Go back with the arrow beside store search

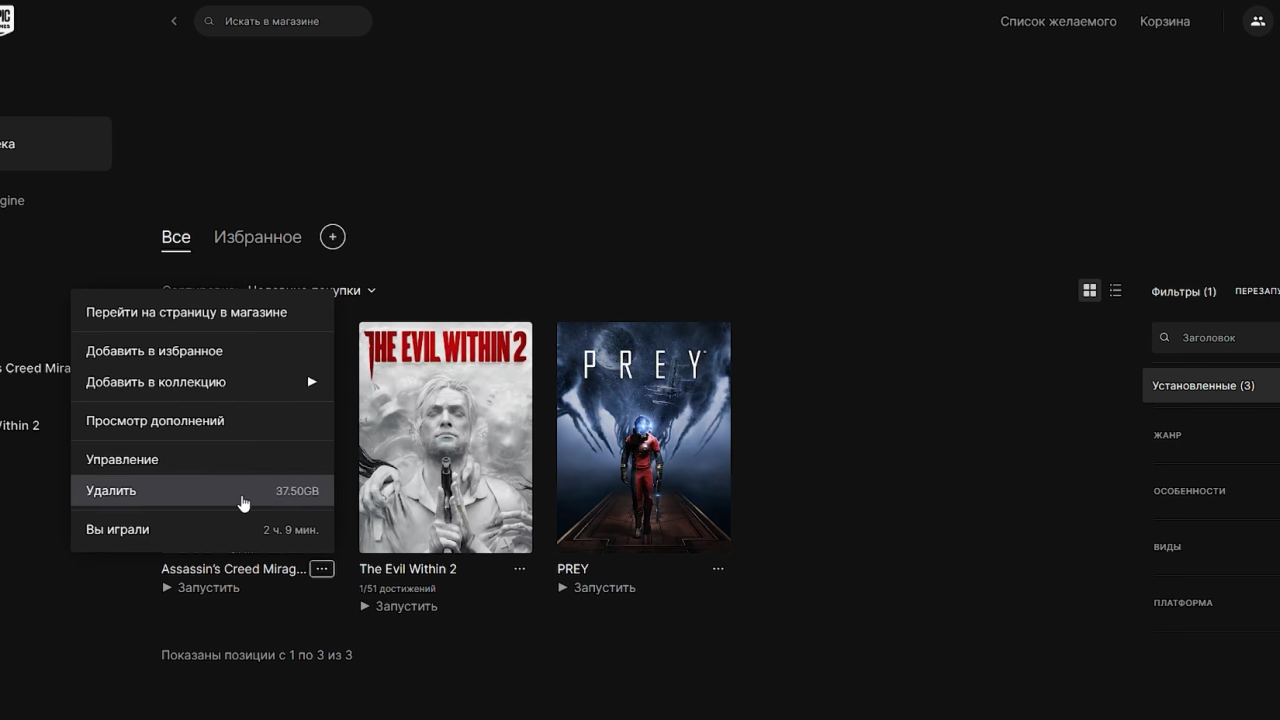[174, 21]
